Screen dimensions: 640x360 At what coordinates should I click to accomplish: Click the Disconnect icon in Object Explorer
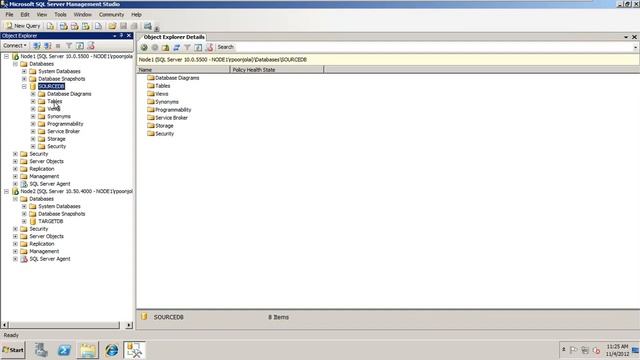point(47,46)
